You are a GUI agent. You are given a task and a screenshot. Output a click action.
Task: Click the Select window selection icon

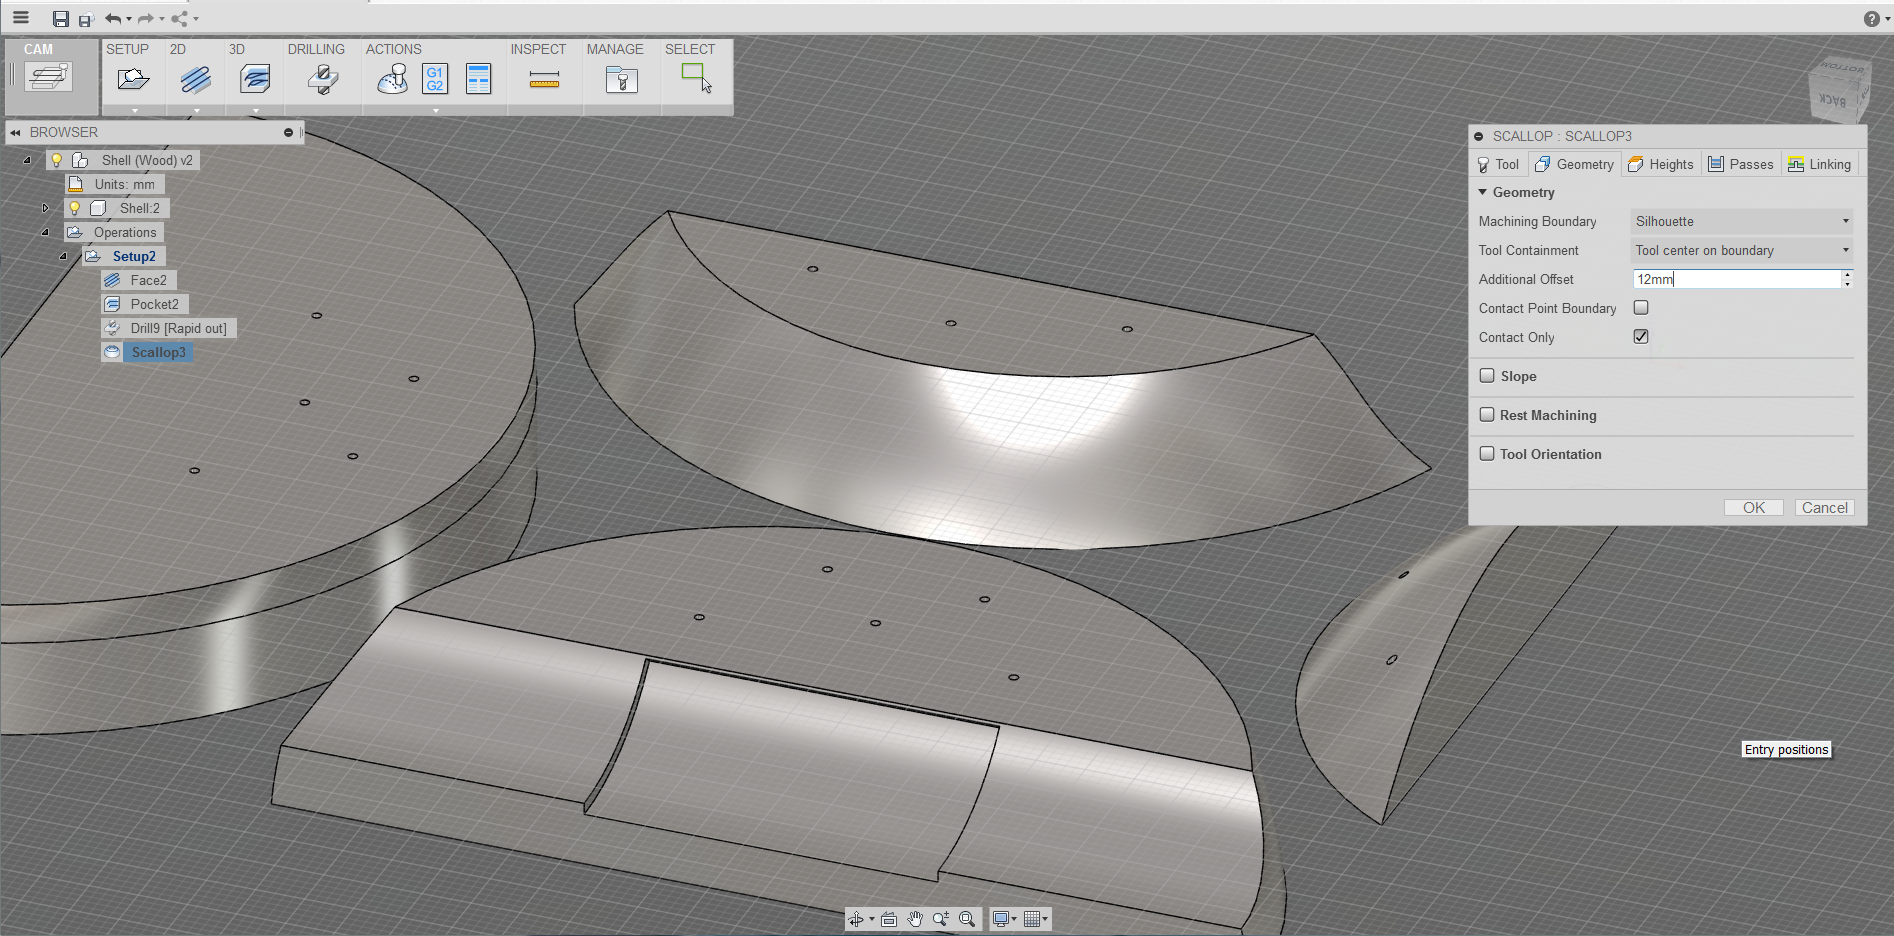(x=696, y=78)
